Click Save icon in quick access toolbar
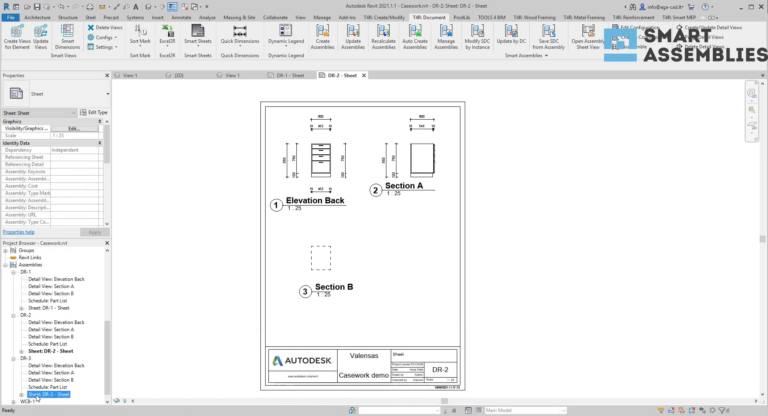The width and height of the screenshot is (768, 416). pos(37,7)
